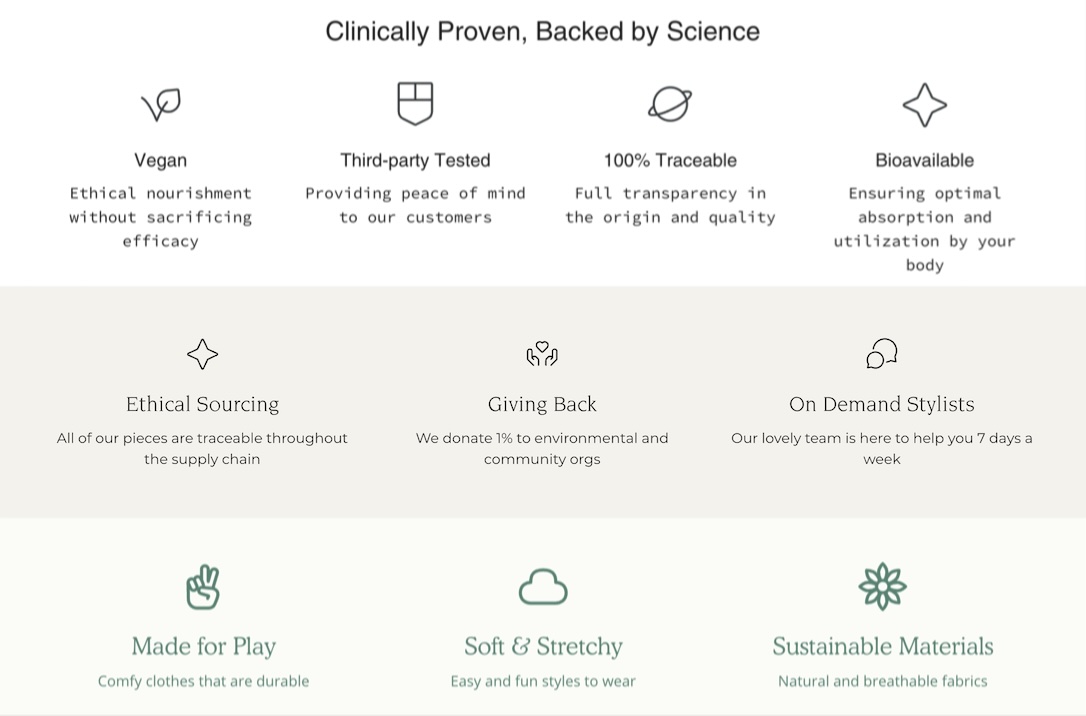1086x716 pixels.
Task: Click the shield icon above Third-party Tested
Action: click(415, 103)
